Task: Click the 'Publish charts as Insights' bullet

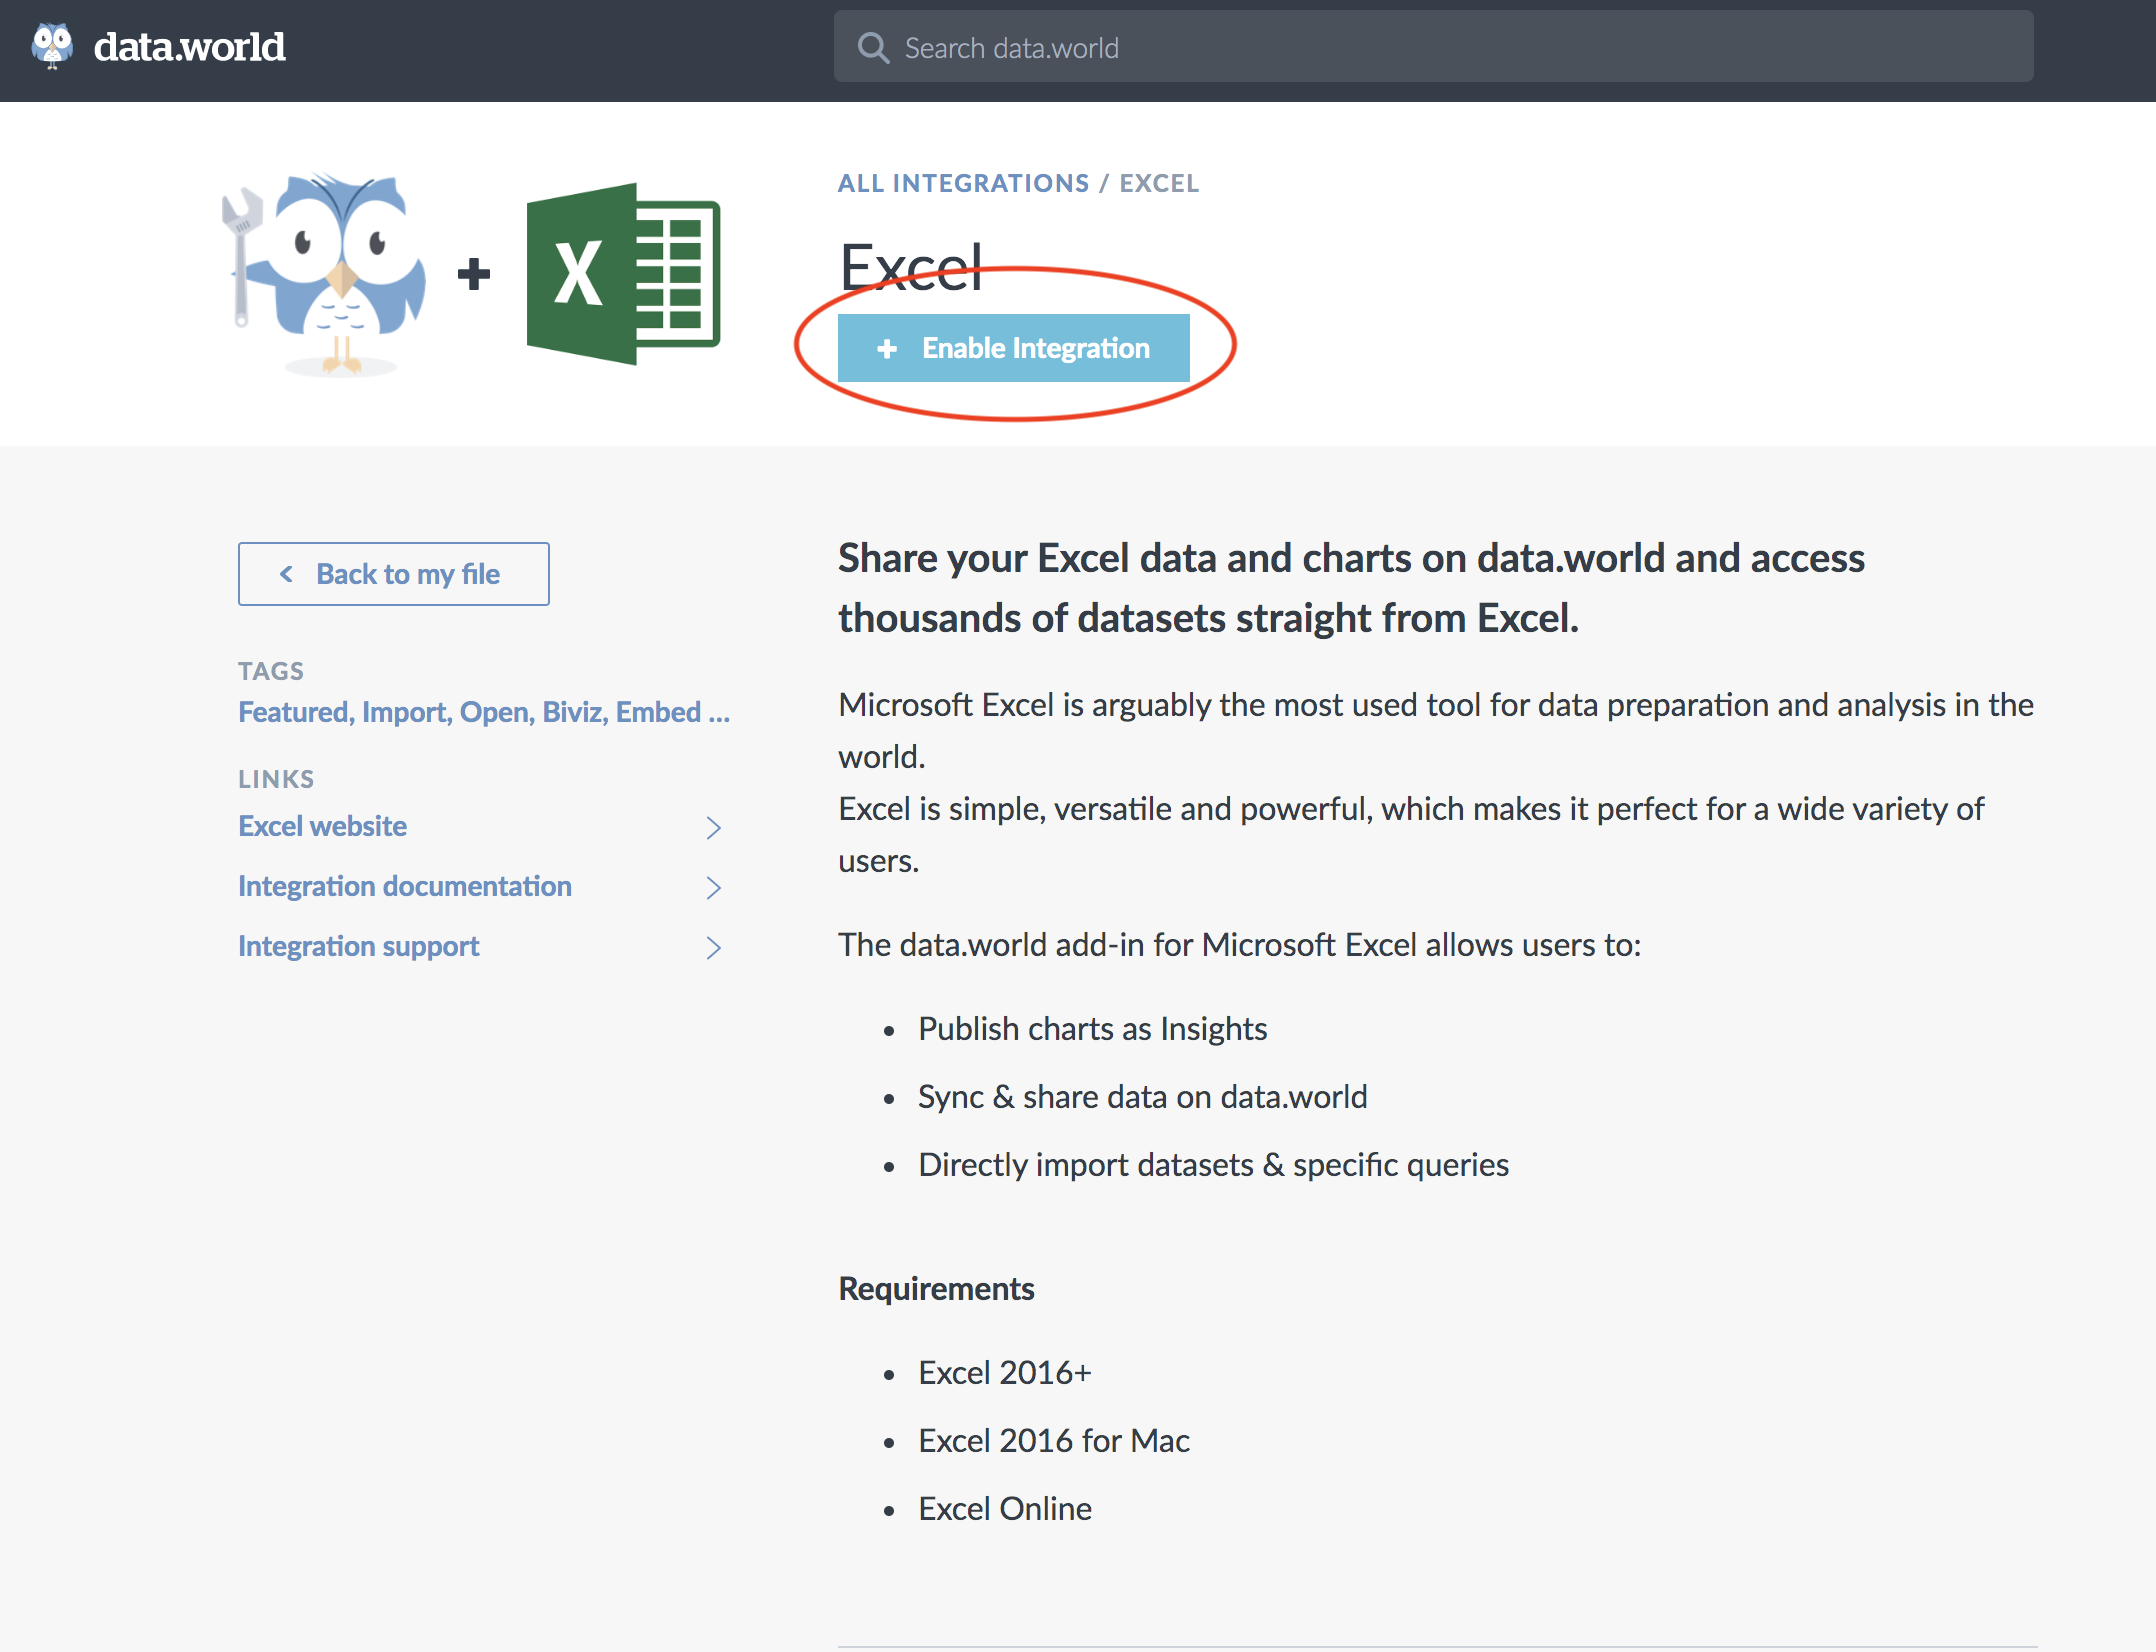Action: pos(1092,1029)
